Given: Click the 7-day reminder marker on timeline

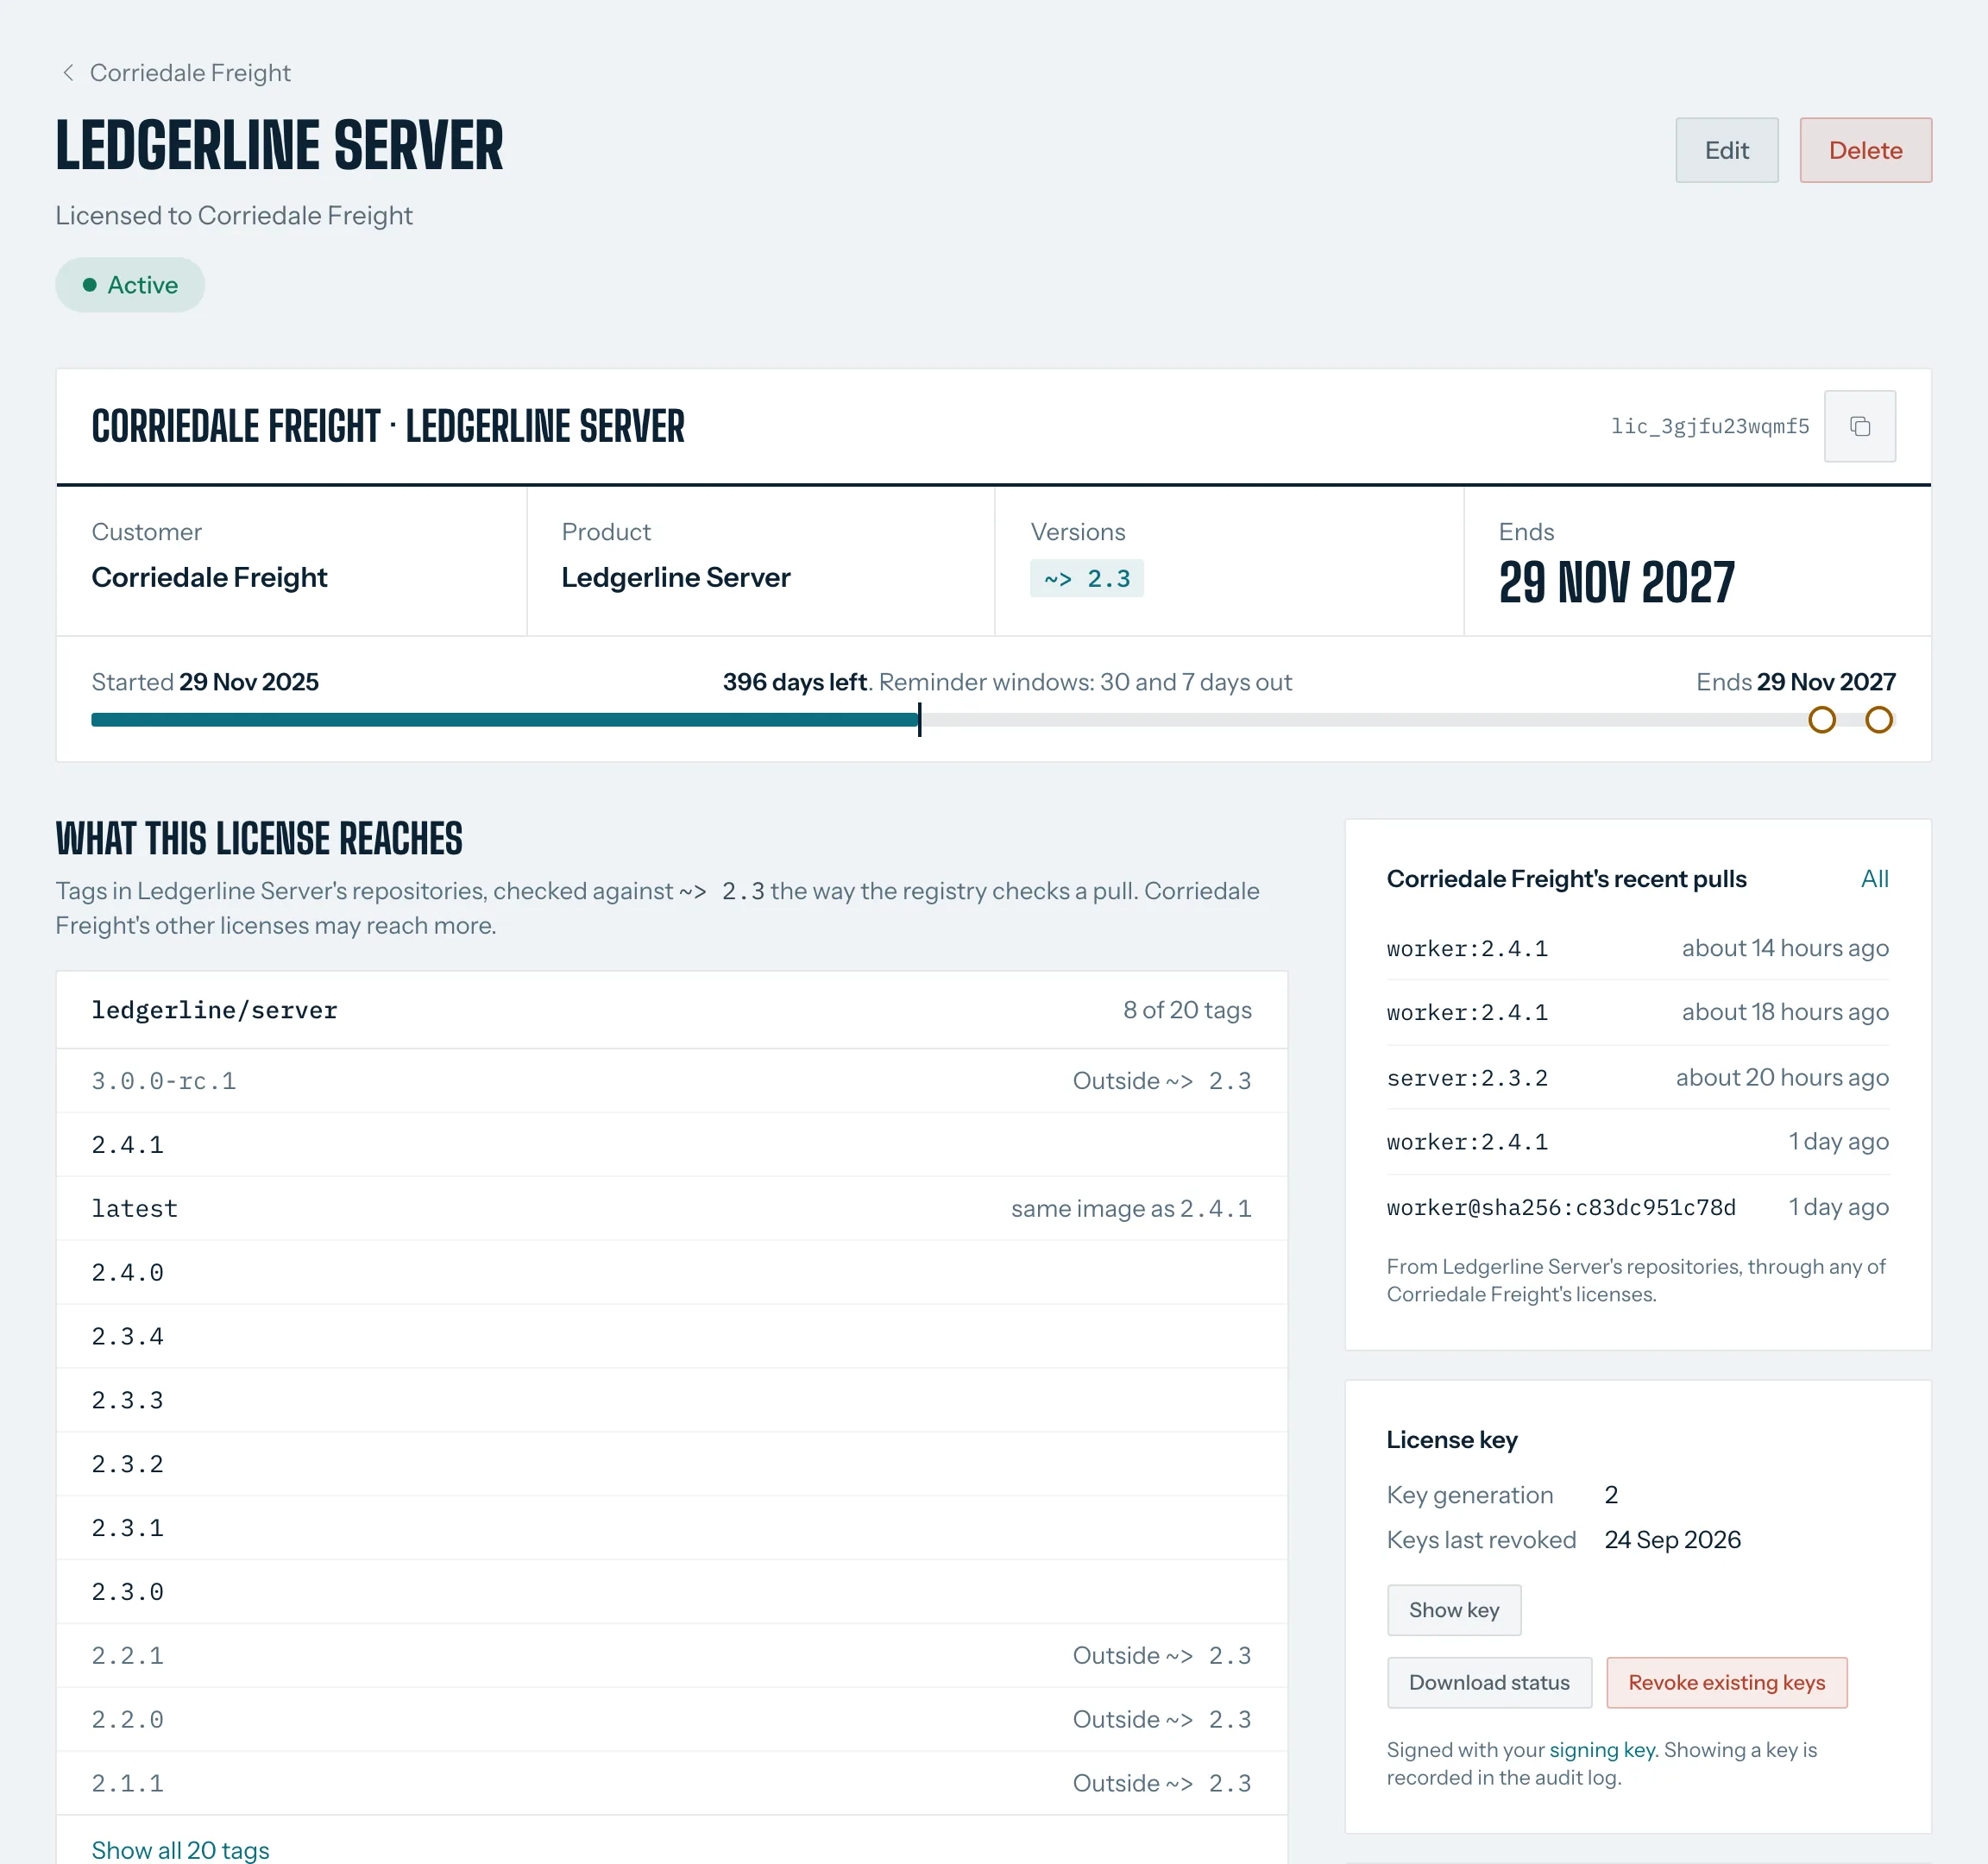Looking at the screenshot, I should pyautogui.click(x=1878, y=720).
